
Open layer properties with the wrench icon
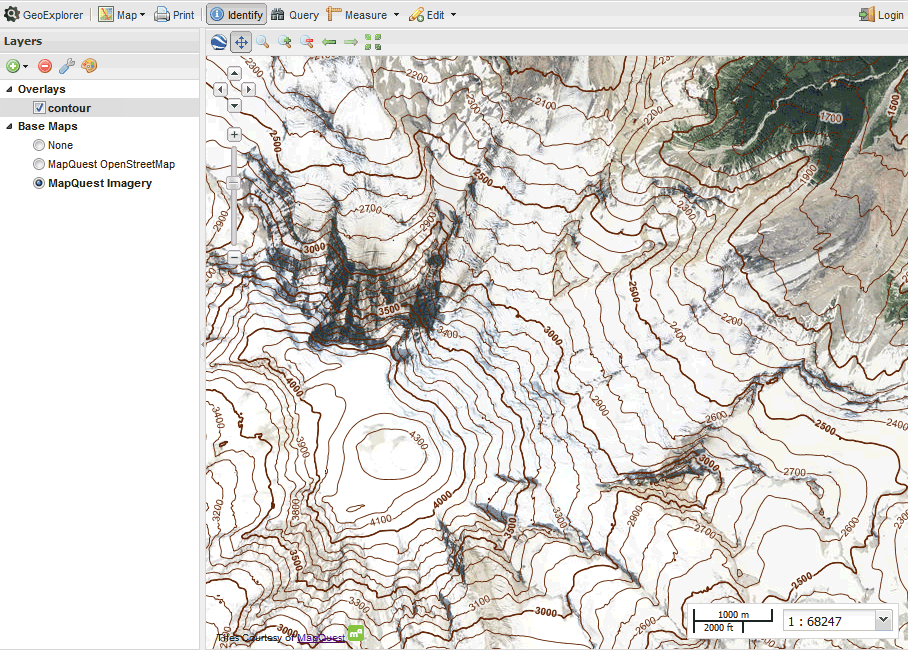[66, 64]
